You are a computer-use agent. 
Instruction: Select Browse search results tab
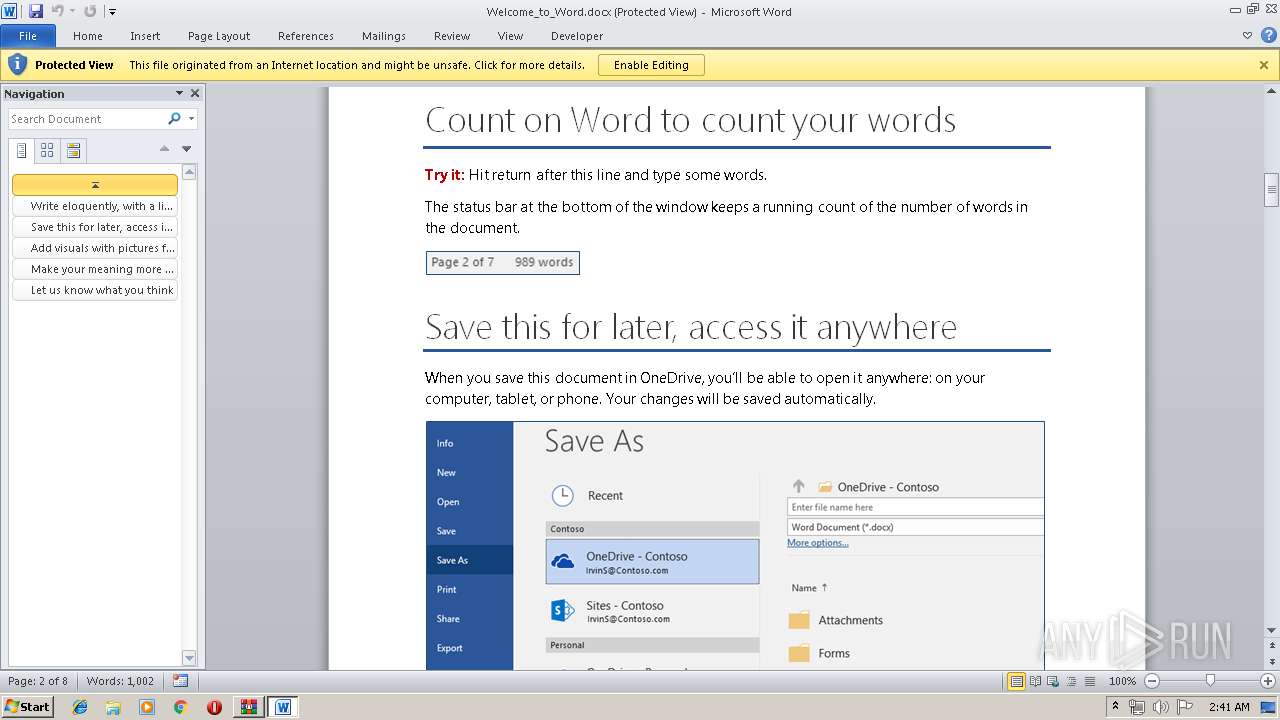(x=73, y=151)
